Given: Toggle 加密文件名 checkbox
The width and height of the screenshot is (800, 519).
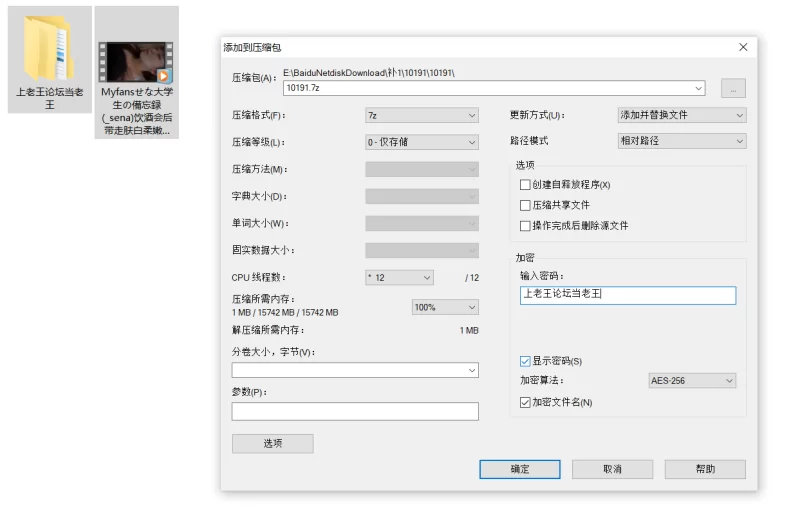Looking at the screenshot, I should pyautogui.click(x=525, y=402).
